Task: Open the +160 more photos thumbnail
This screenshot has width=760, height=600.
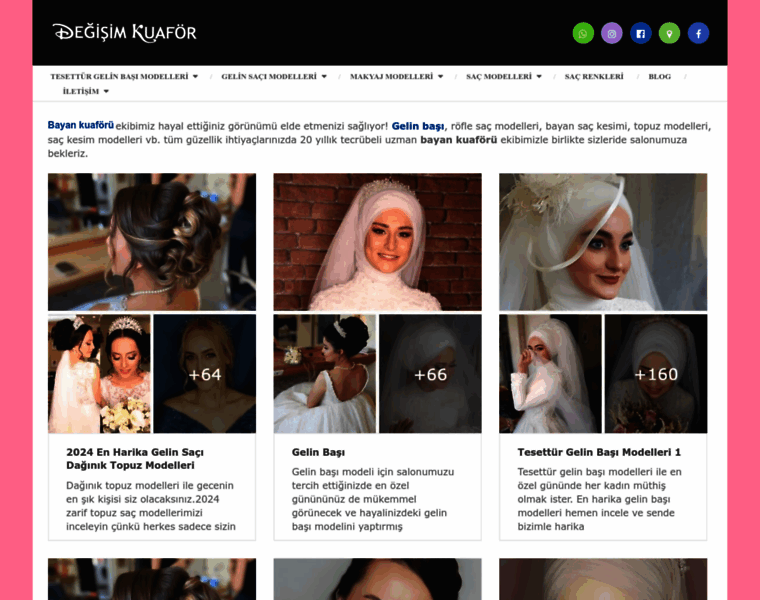Action: [656, 374]
